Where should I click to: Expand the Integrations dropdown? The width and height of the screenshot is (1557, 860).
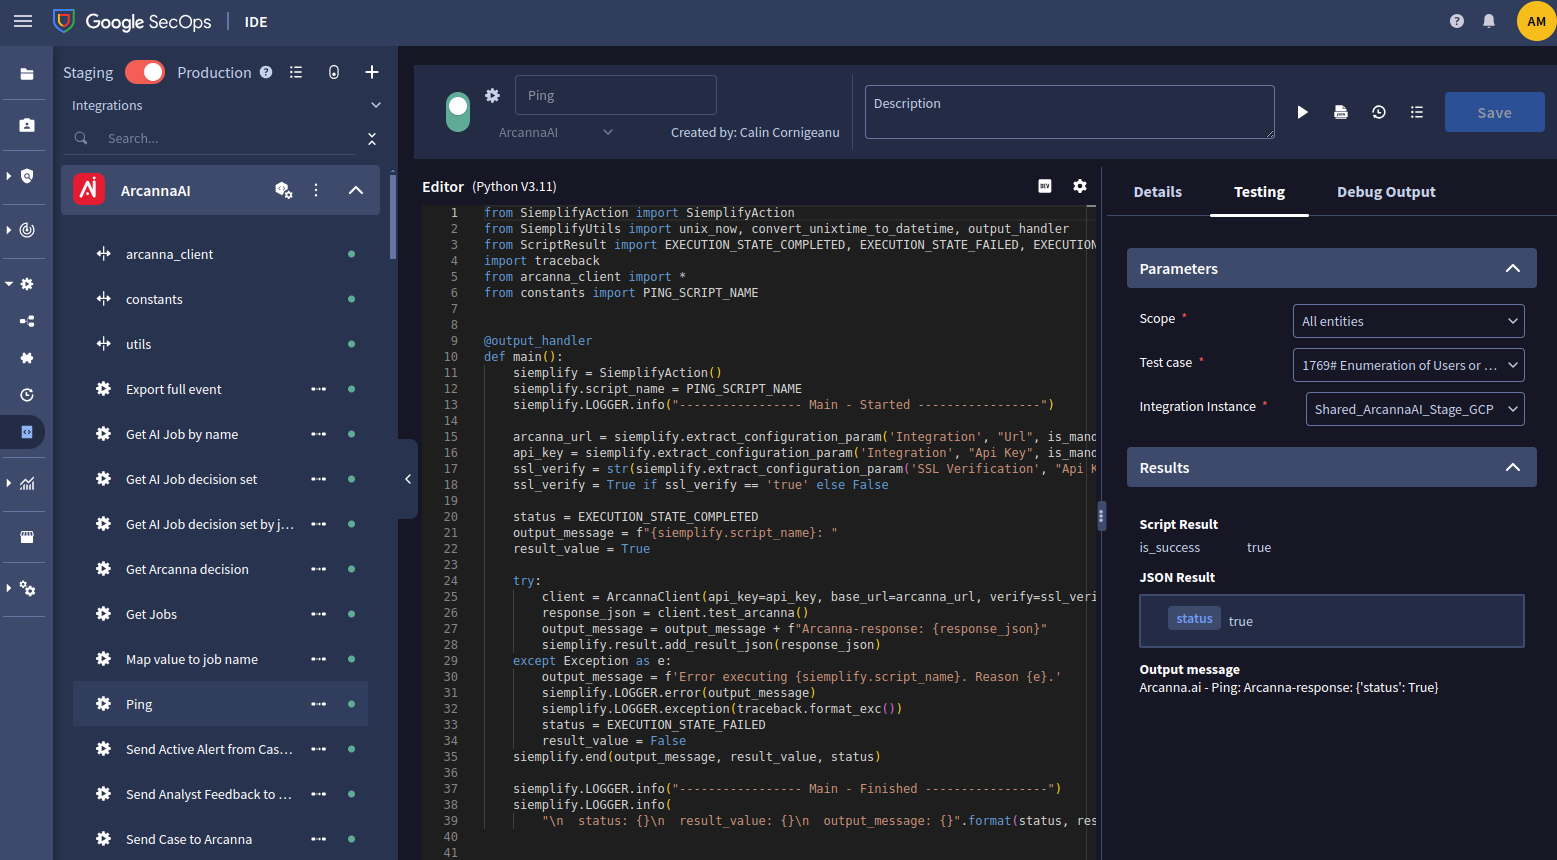pos(376,105)
